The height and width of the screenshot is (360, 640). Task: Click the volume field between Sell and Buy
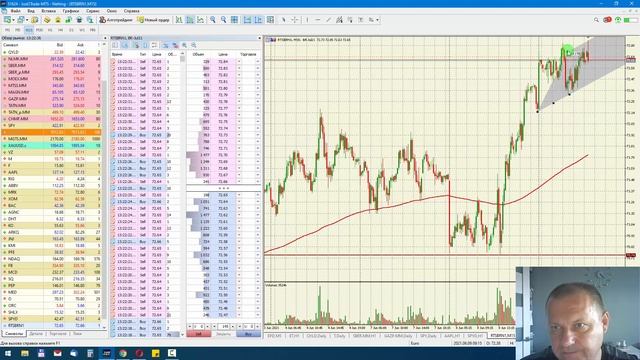click(x=223, y=327)
